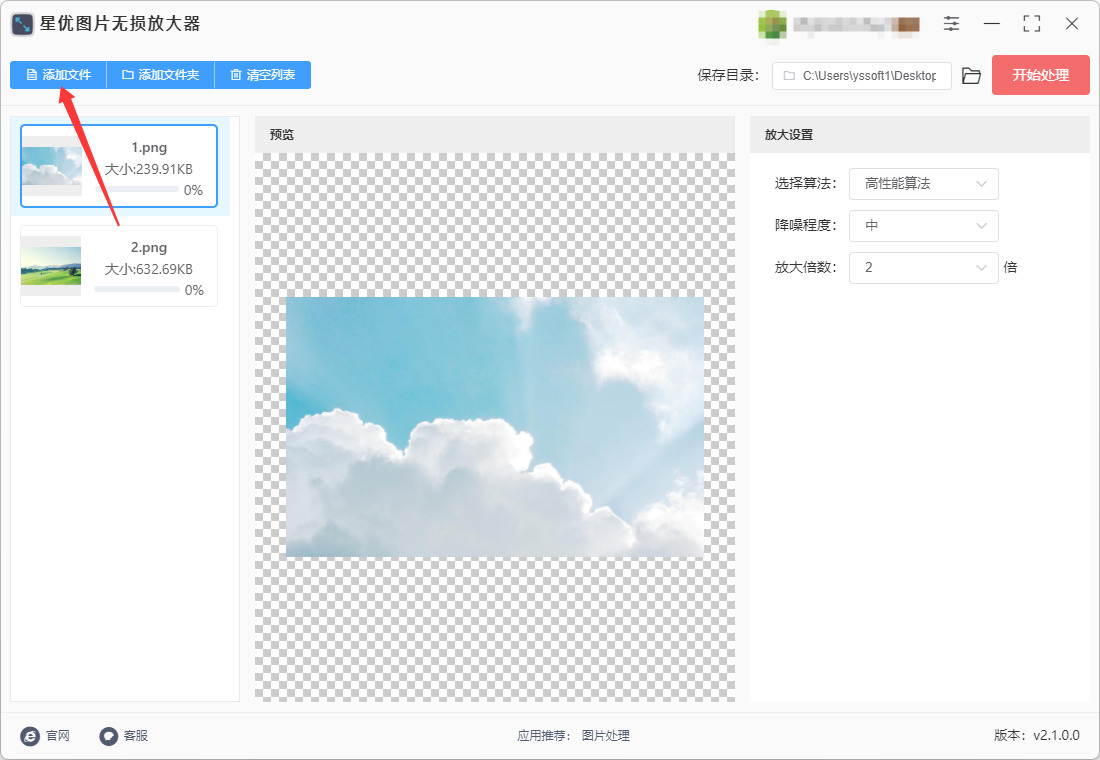Click the progress bar of 2.png
This screenshot has height=760, width=1100.
pos(136,289)
